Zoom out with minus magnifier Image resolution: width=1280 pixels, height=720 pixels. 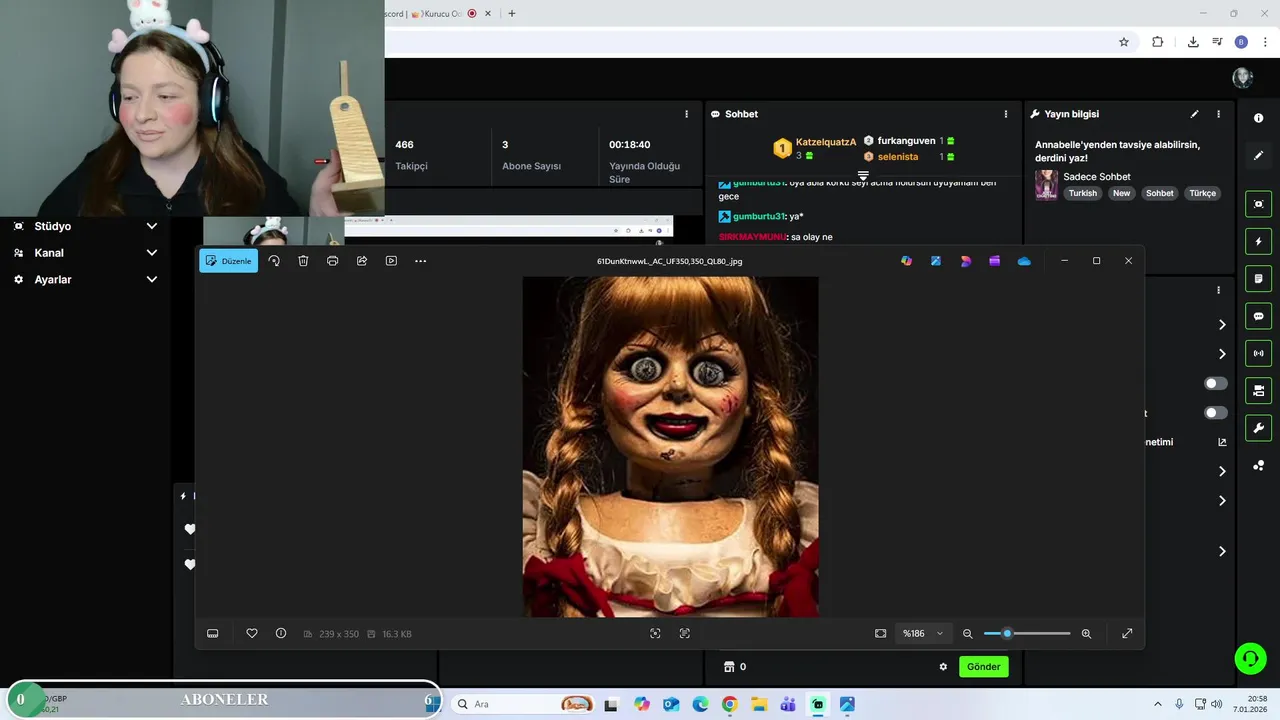tap(967, 633)
